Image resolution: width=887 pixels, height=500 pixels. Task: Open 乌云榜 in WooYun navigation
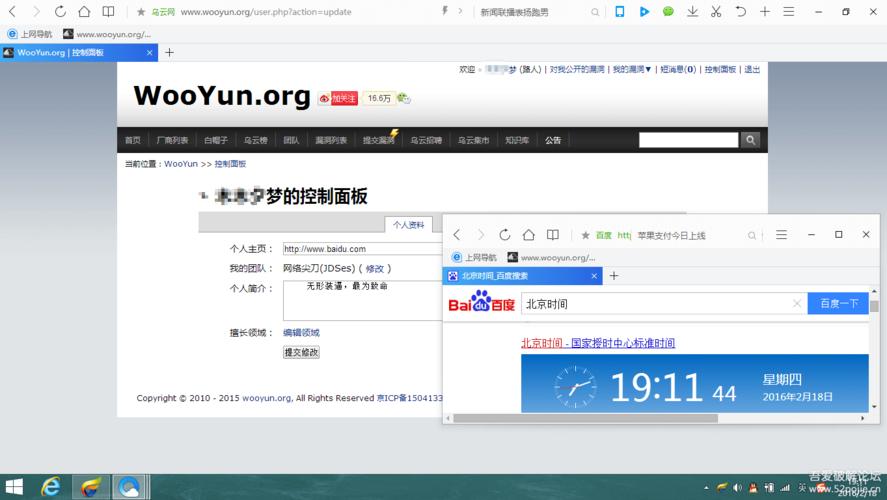pos(256,140)
